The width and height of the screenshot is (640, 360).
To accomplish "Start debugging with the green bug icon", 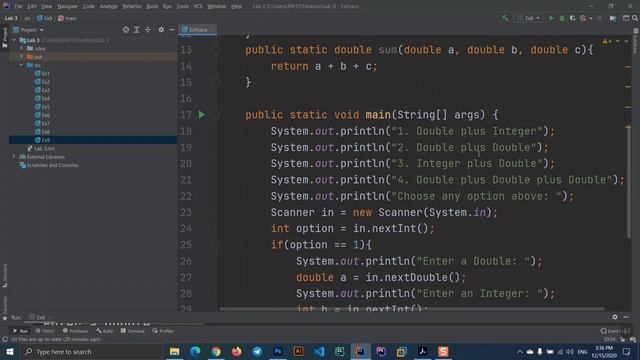I will tap(562, 18).
